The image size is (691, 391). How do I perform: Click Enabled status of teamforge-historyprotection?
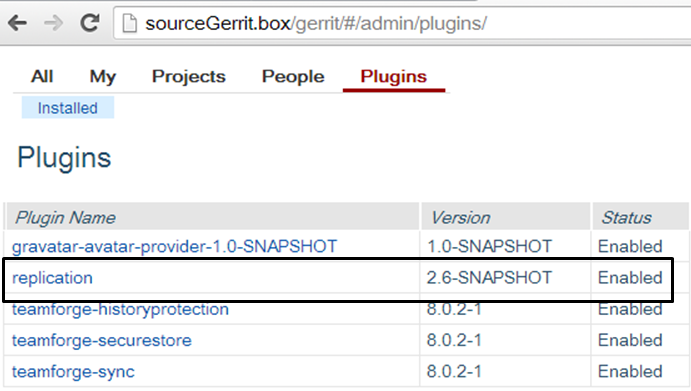630,309
